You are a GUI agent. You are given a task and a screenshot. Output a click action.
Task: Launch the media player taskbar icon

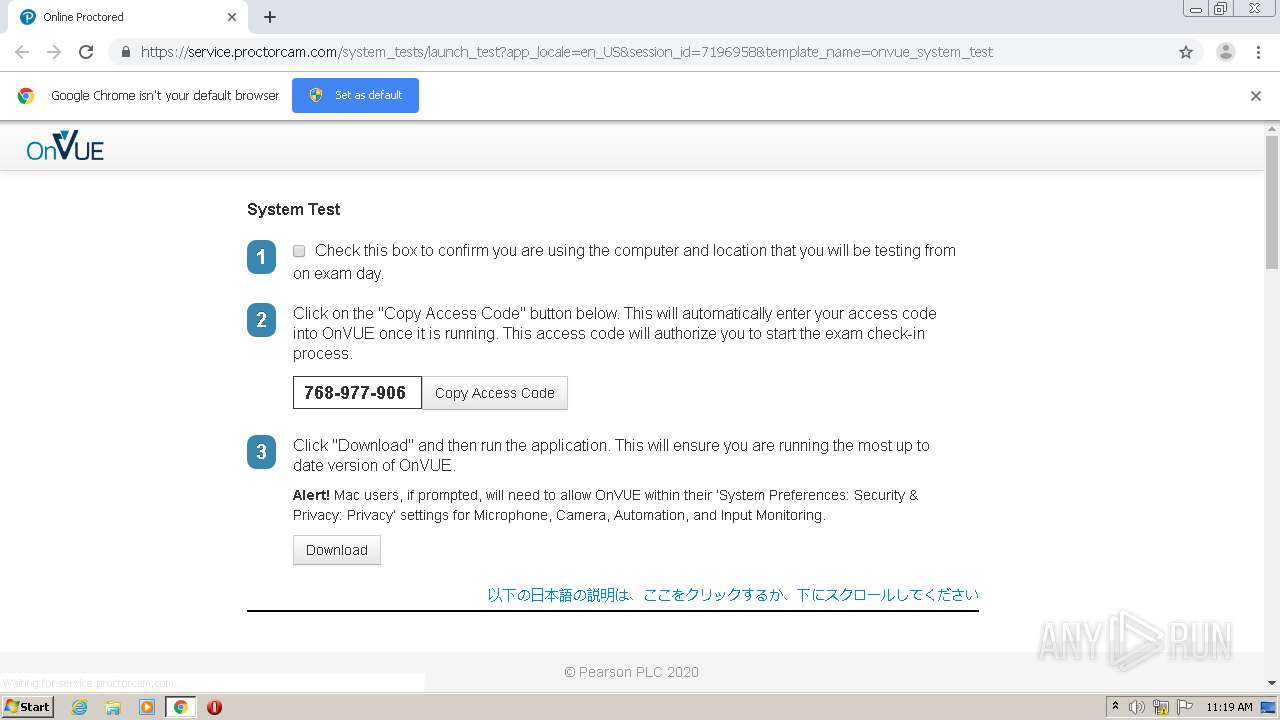tap(147, 707)
